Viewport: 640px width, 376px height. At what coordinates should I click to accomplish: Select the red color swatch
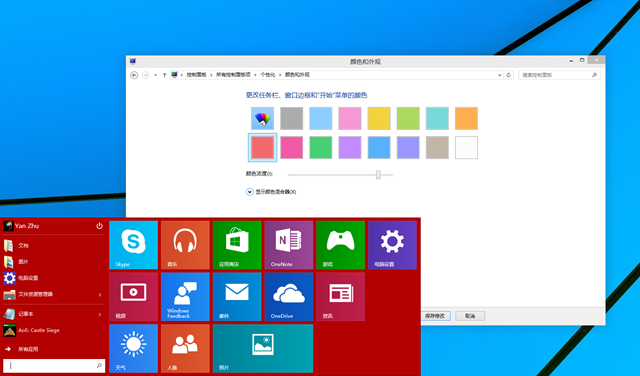tap(262, 147)
